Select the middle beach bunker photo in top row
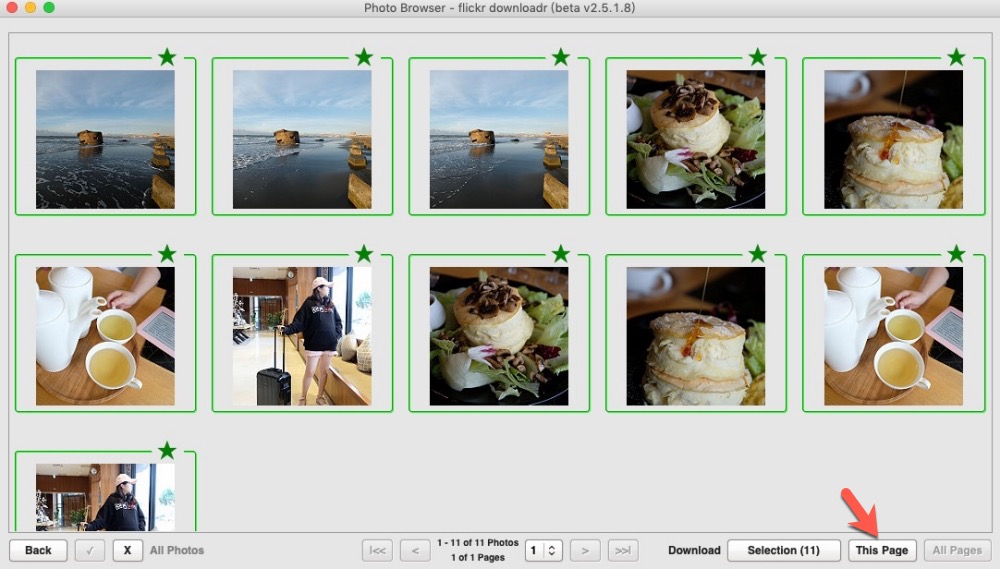1000x569 pixels. 302,139
